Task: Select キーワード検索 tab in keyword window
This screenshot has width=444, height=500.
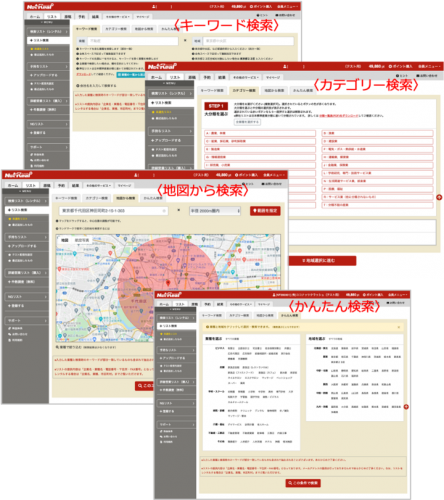Action: [x=86, y=29]
